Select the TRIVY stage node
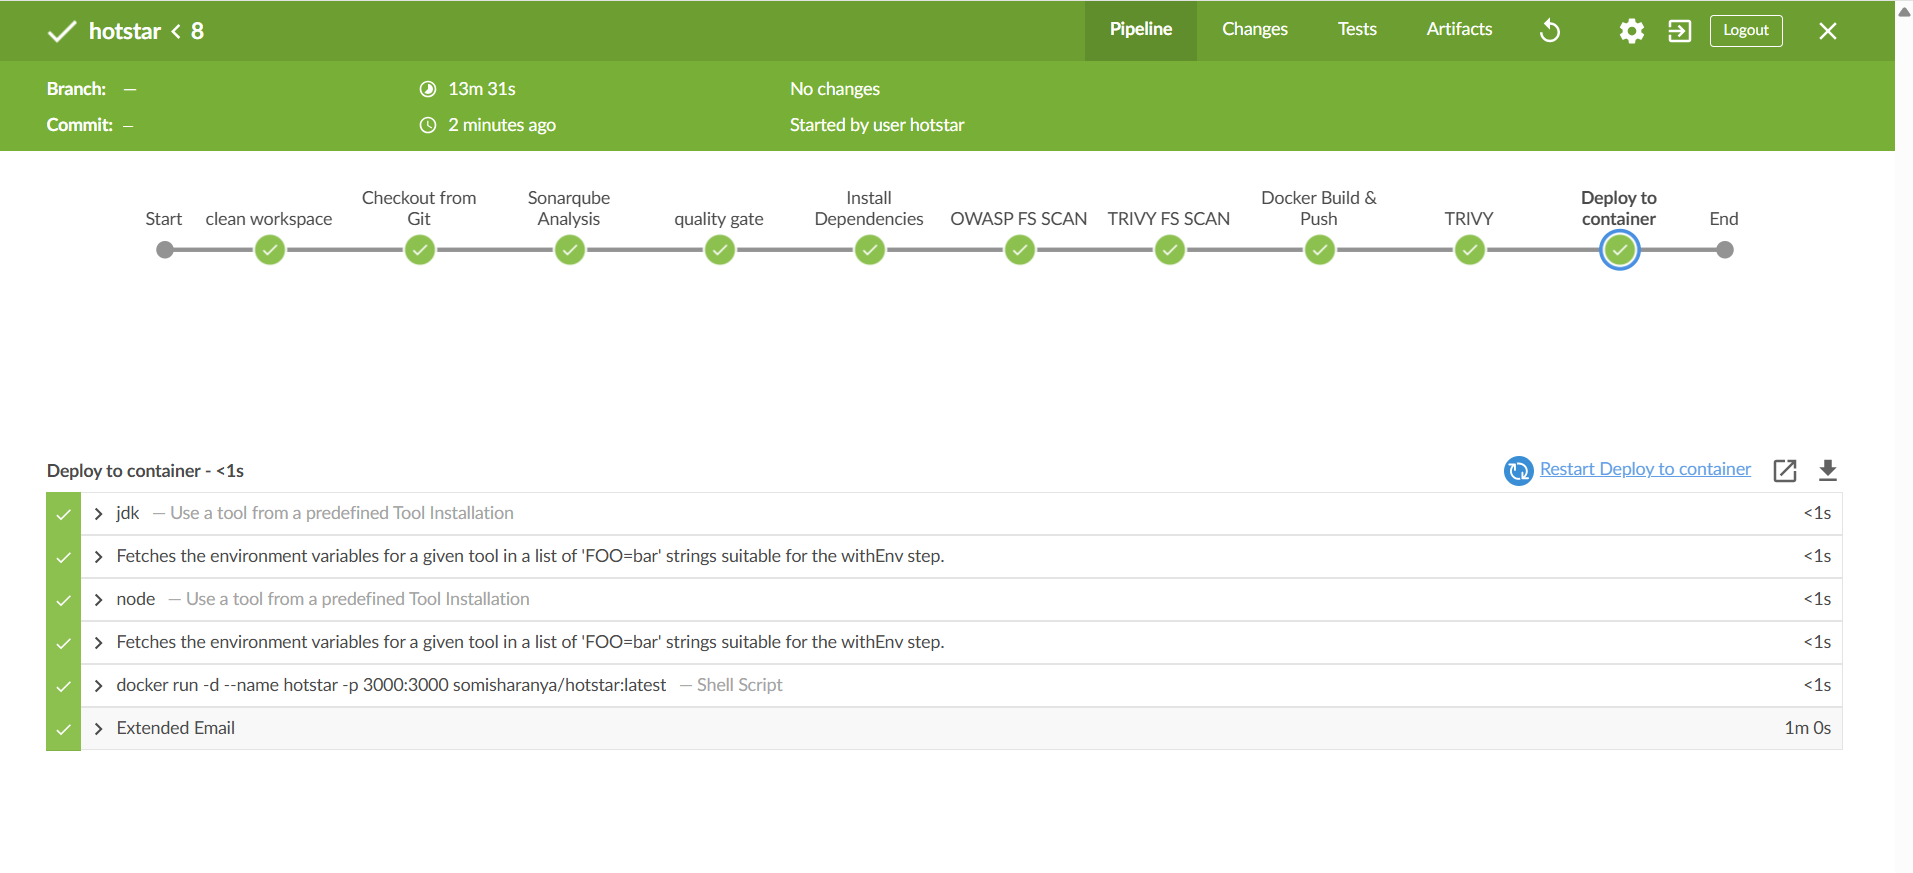This screenshot has width=1913, height=873. pyautogui.click(x=1470, y=250)
